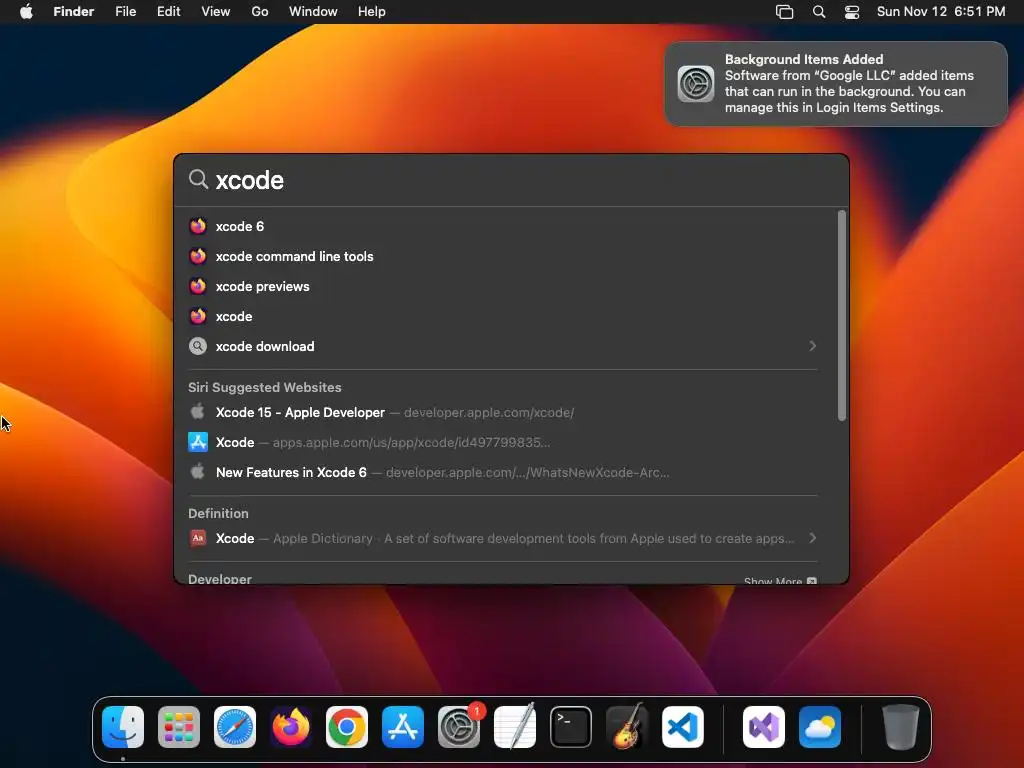Click Dictionary icon beside Xcode definition
The image size is (1024, 768).
click(x=198, y=538)
